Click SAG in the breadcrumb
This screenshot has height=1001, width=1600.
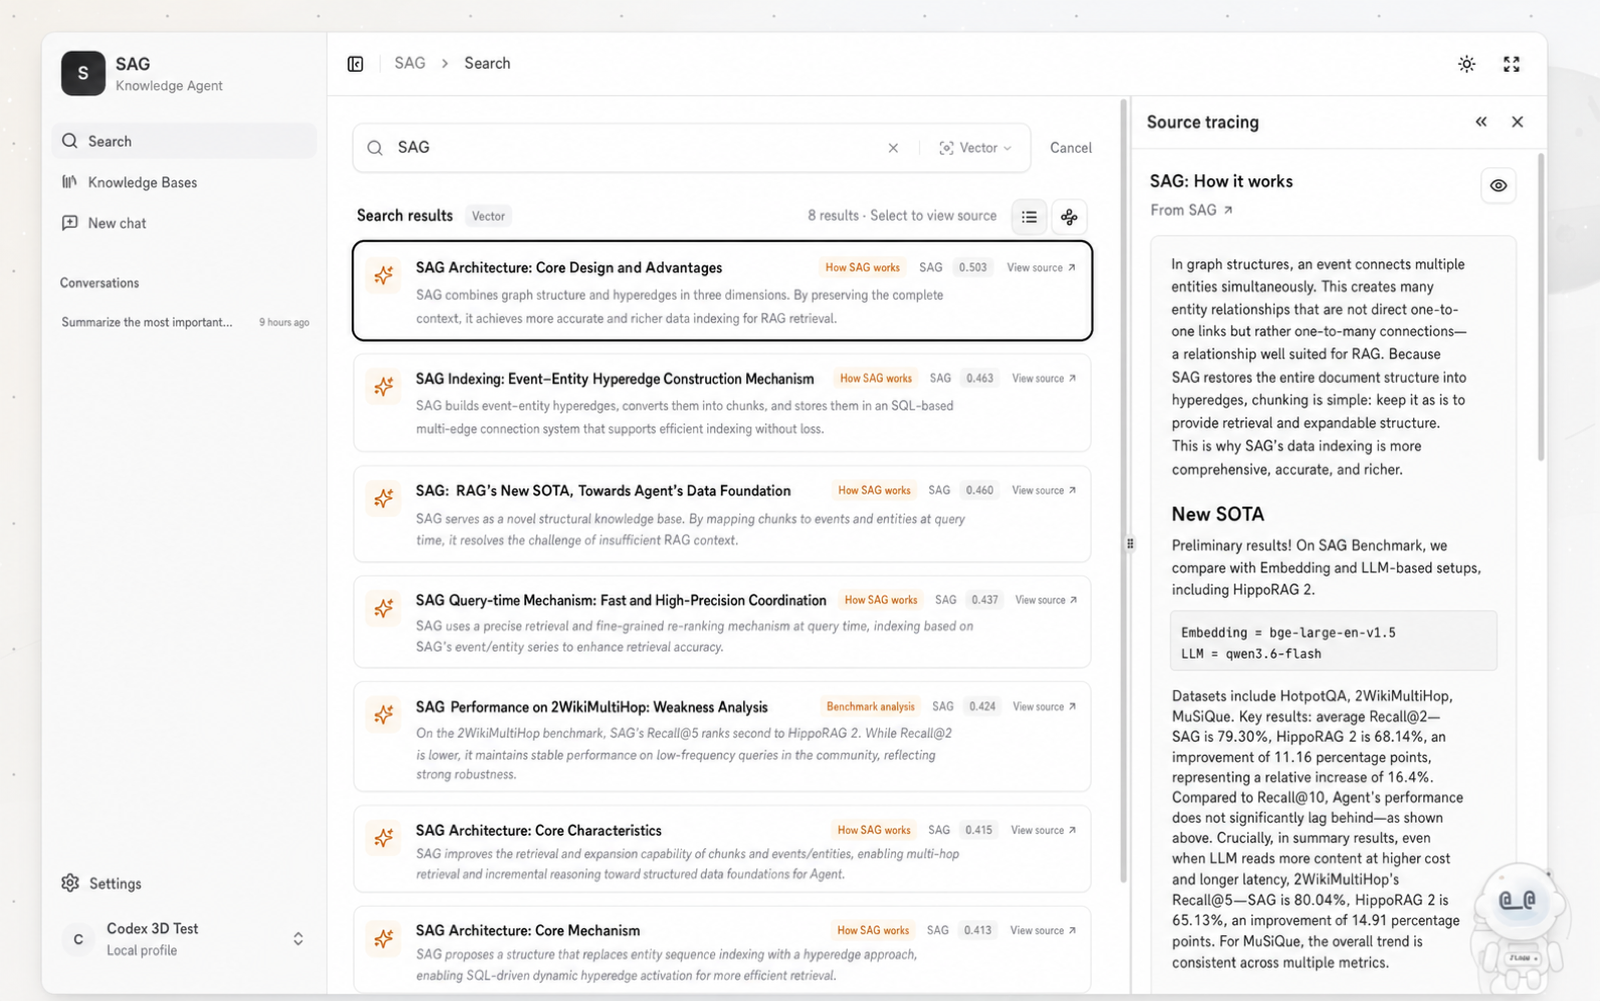[x=410, y=63]
